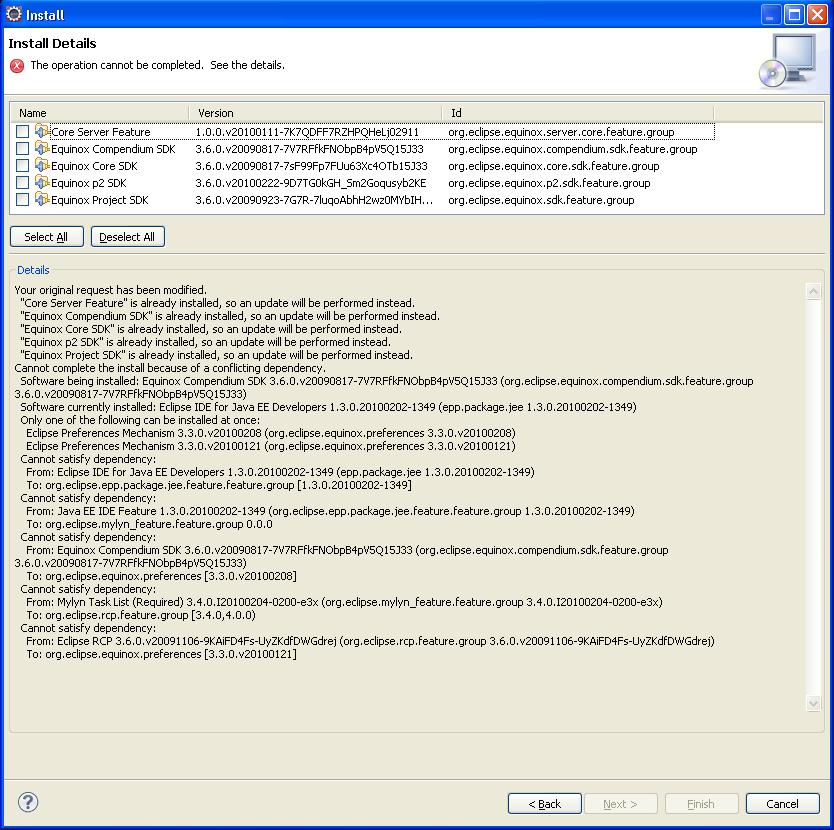Click id org.eclipse.equinox.core.sdk.feature.group
834x830 pixels.
point(554,166)
